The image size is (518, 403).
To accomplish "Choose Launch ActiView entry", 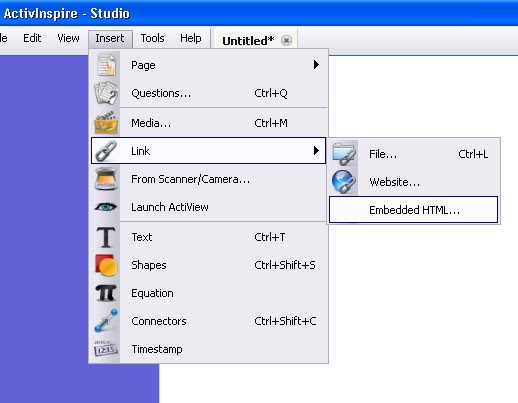I will coord(208,207).
